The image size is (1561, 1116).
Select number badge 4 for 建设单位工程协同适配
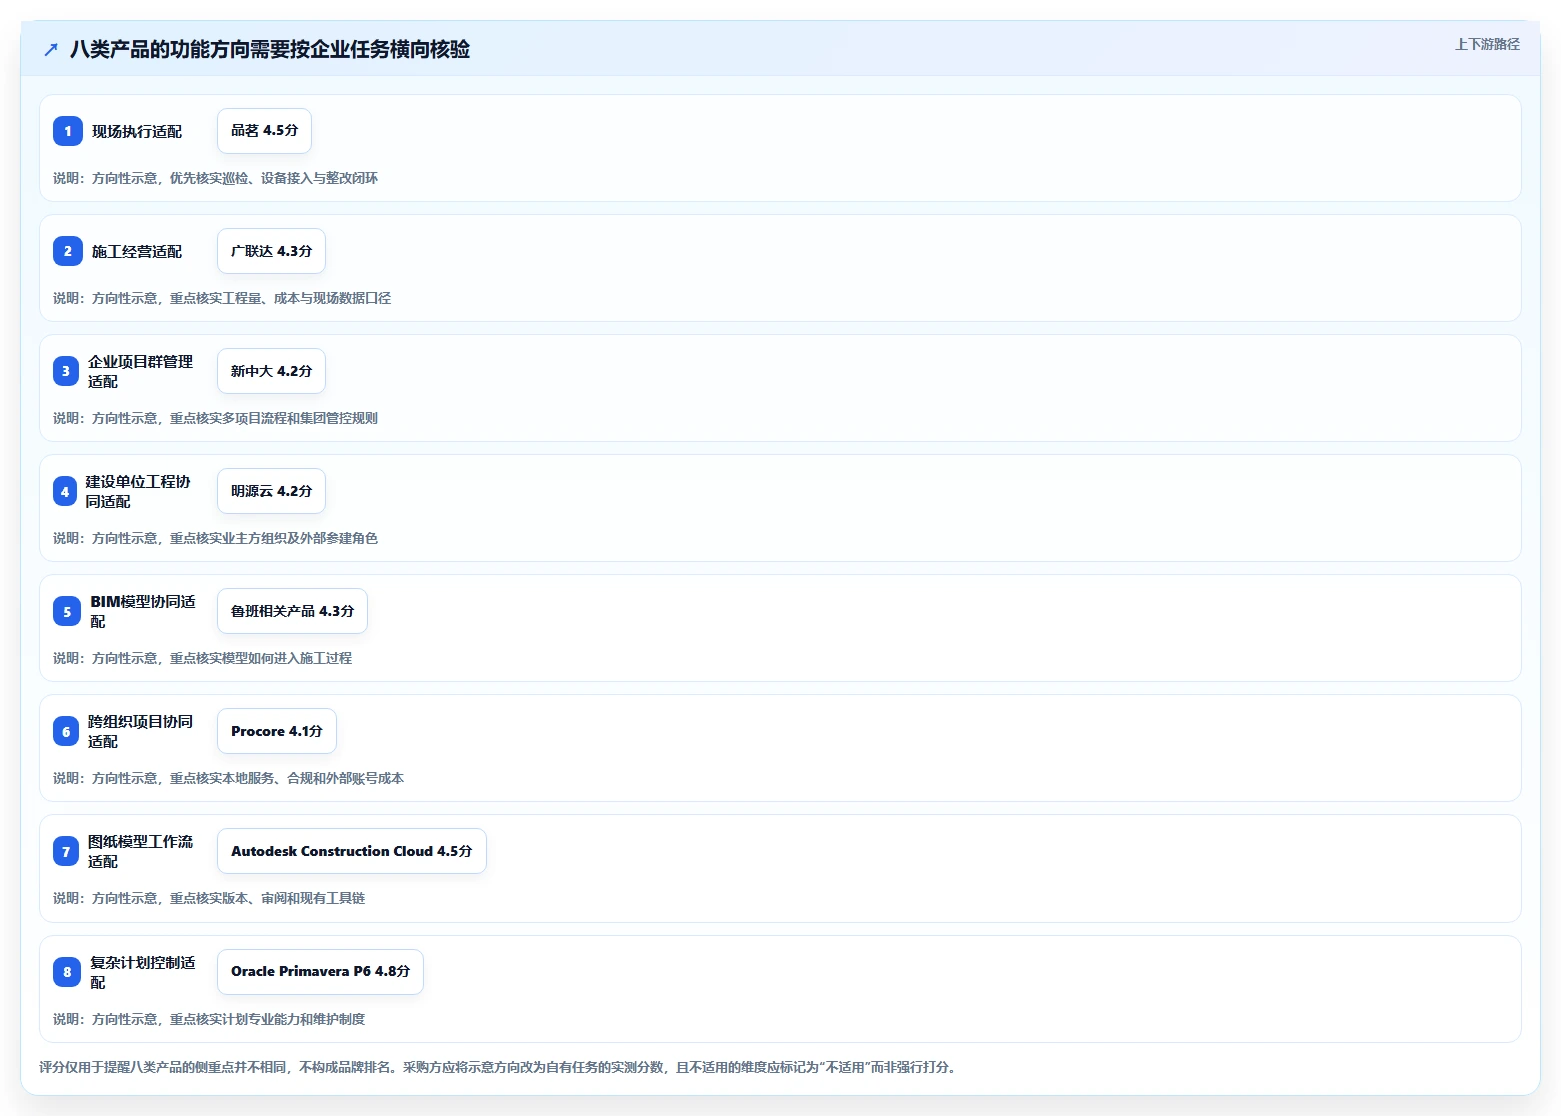click(x=65, y=491)
